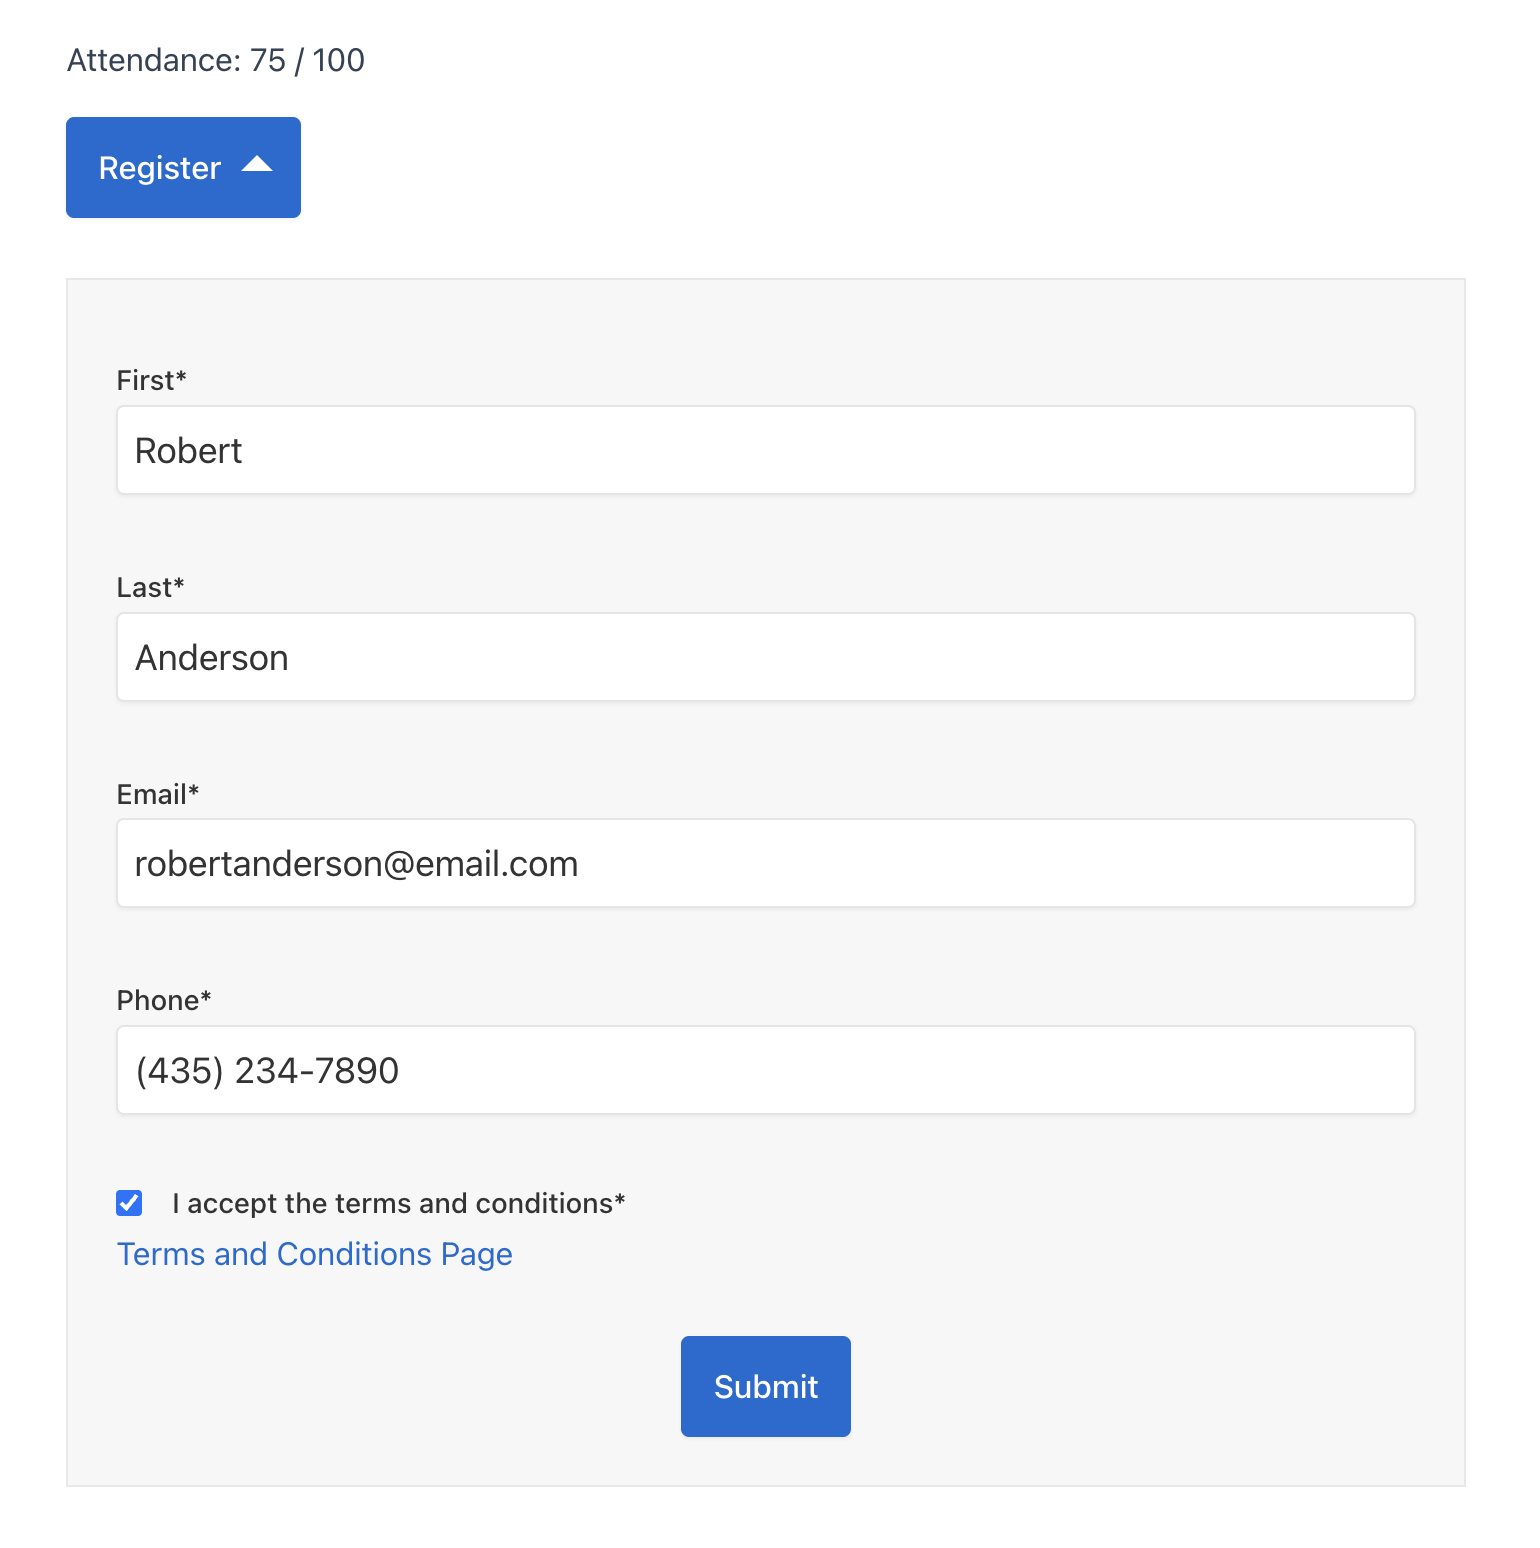Click the 'Anderson' text in the Last field
This screenshot has width=1540, height=1548.
click(x=212, y=658)
